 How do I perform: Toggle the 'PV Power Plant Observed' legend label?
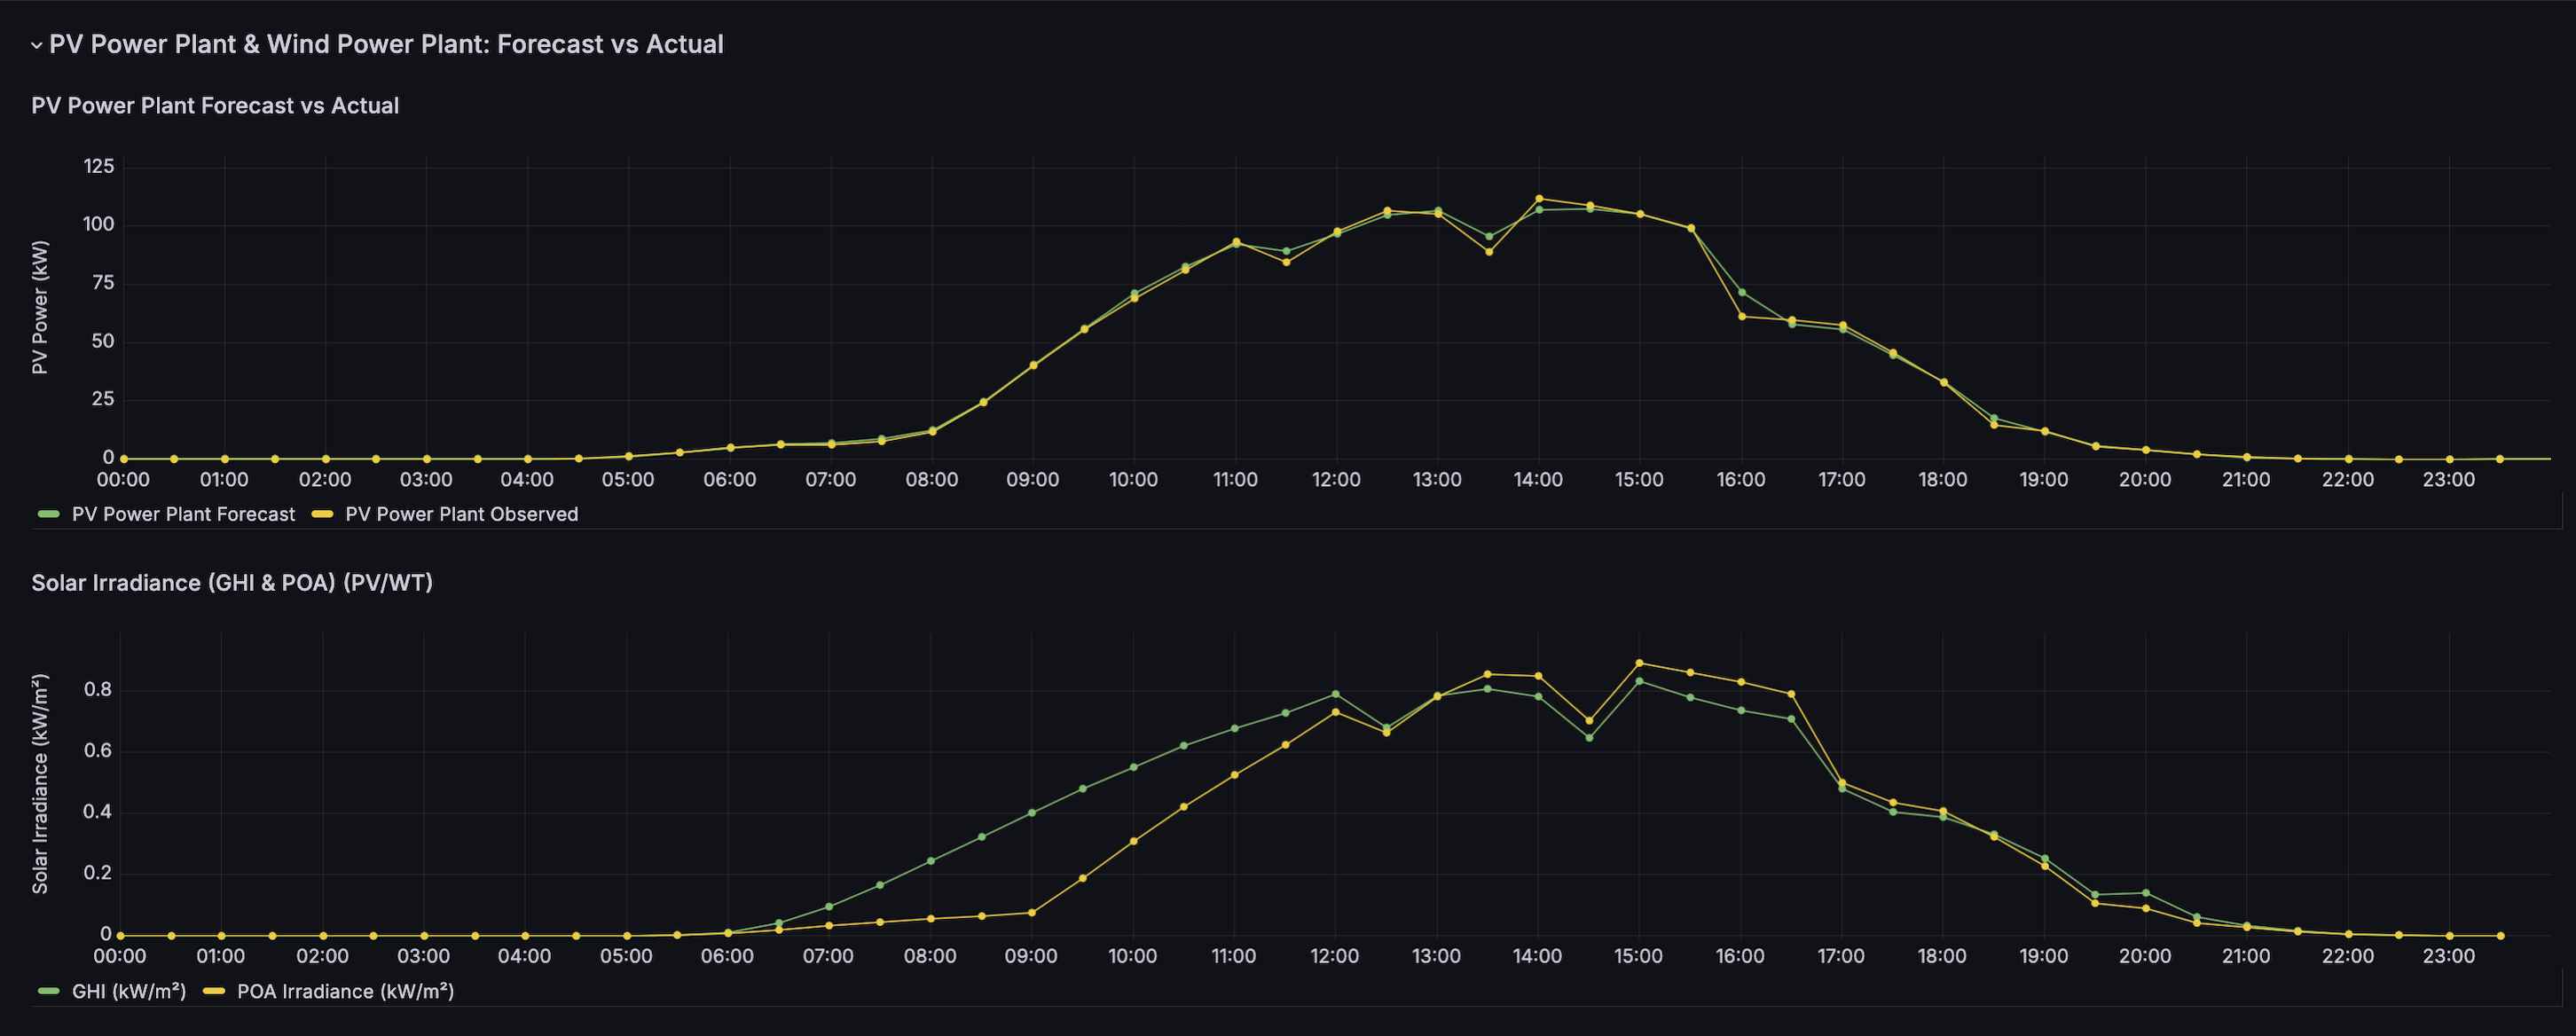461,514
